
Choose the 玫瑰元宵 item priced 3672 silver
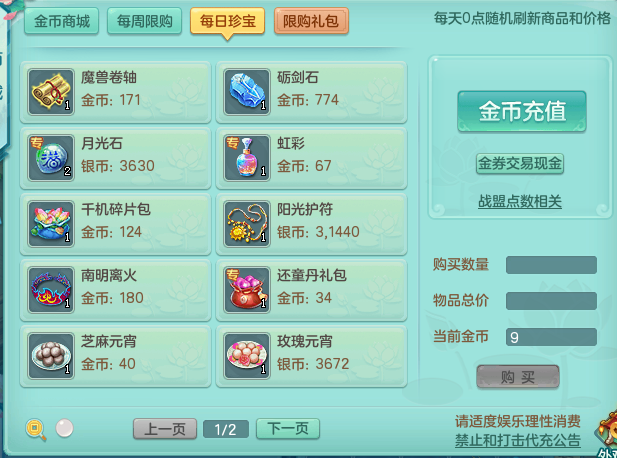(311, 356)
